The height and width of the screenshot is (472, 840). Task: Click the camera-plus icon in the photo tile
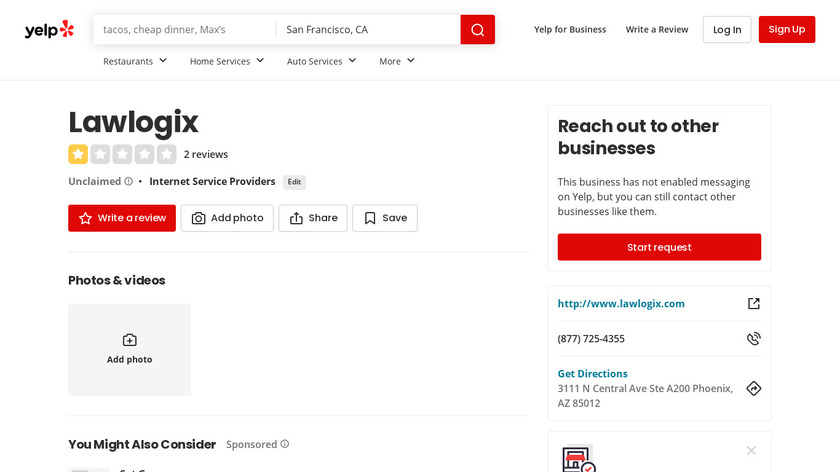pyautogui.click(x=130, y=340)
